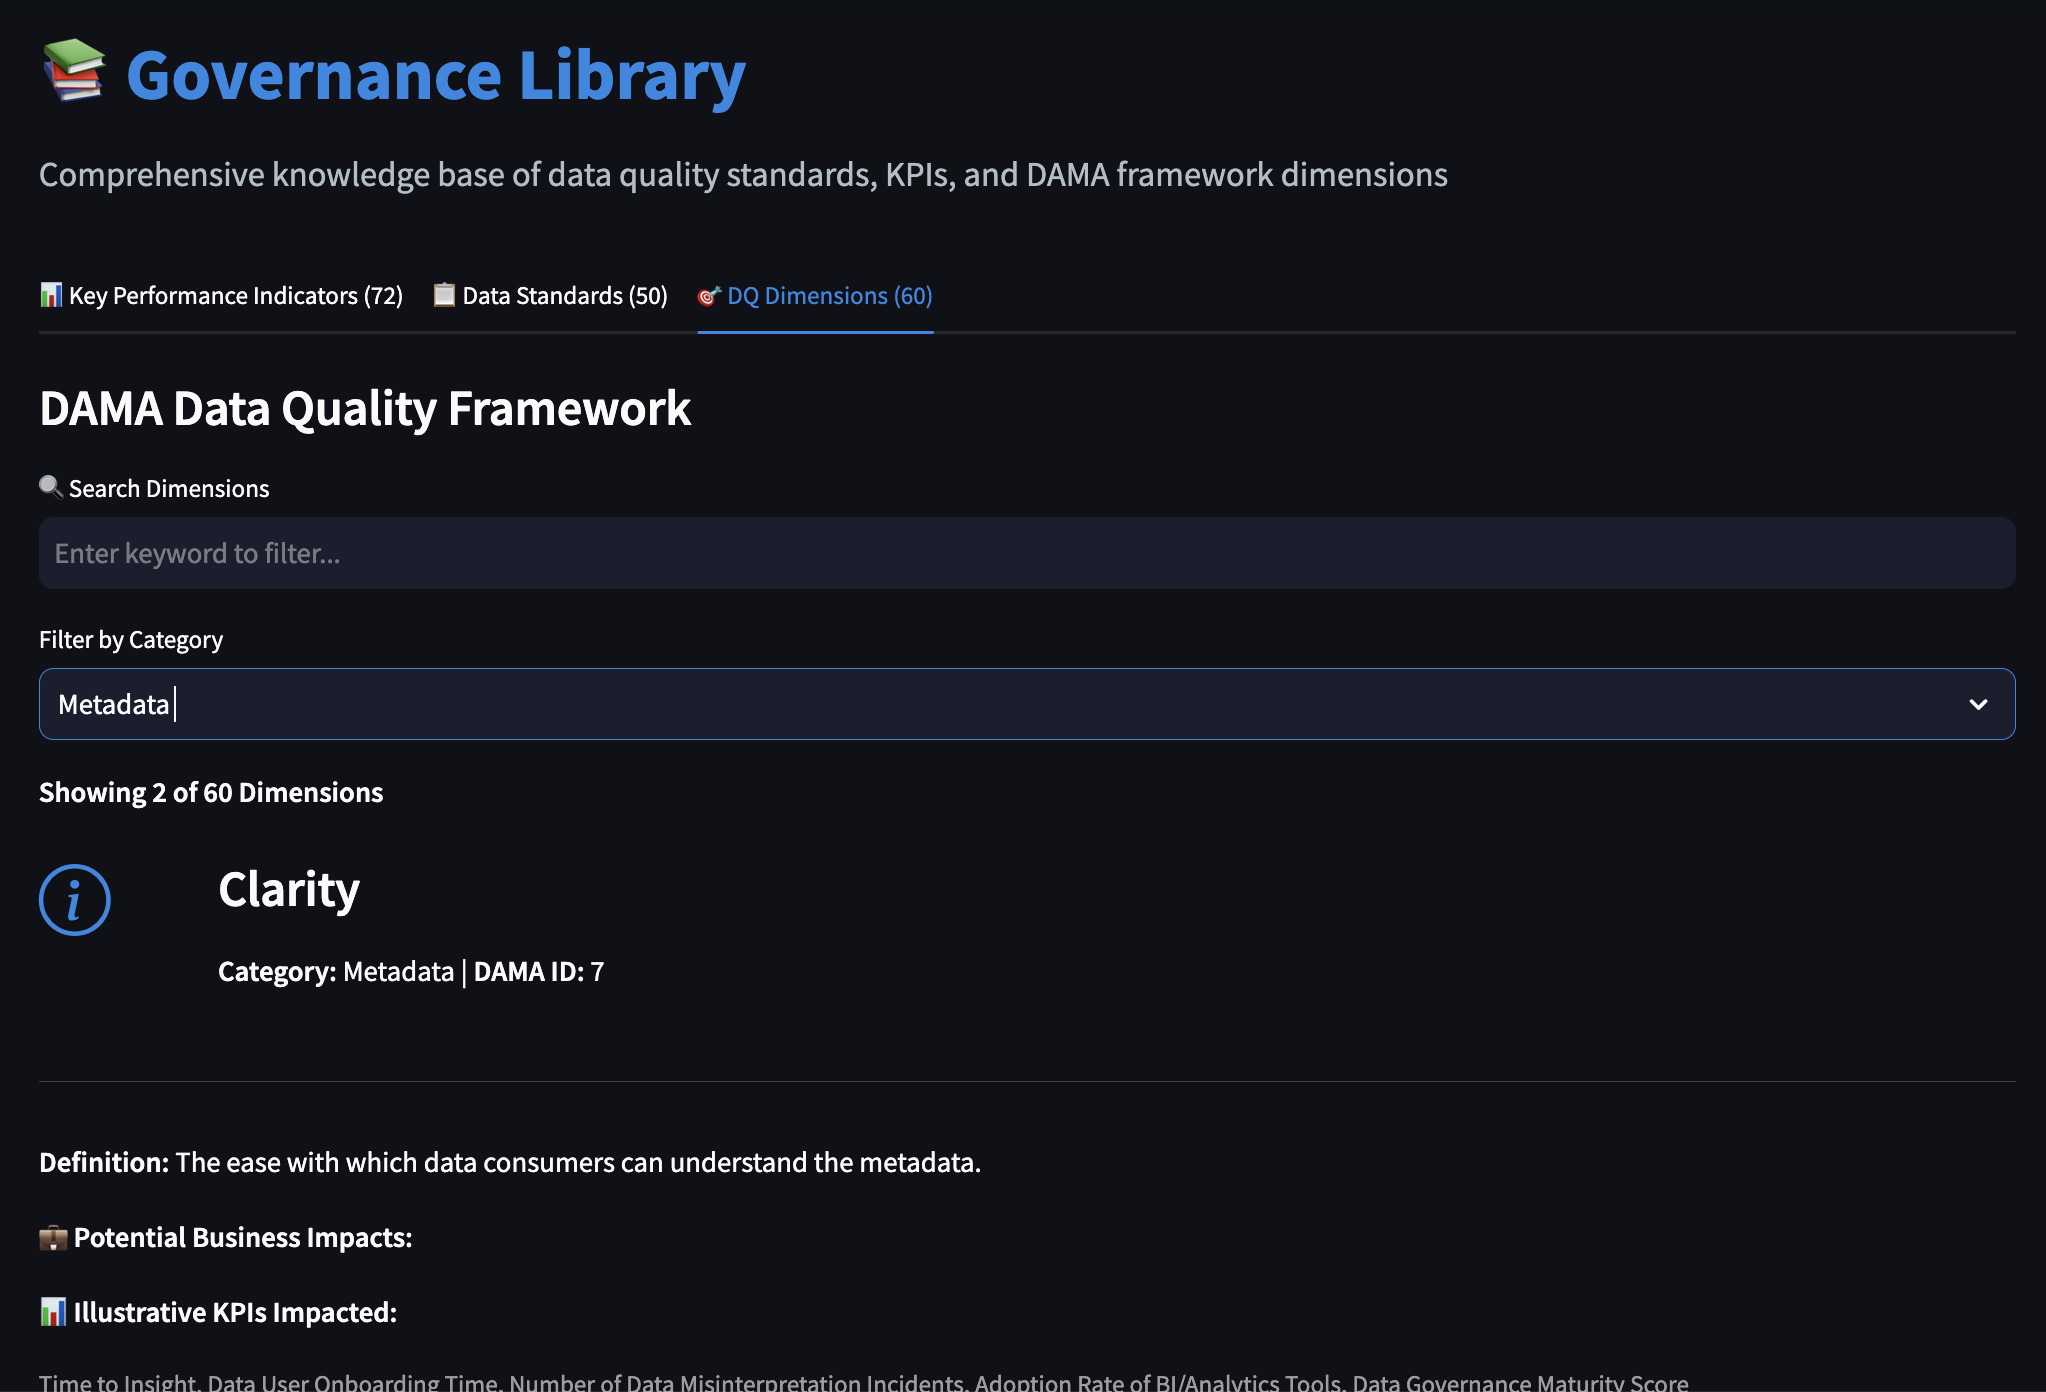Click the briefcase icon for Potential Business Impacts
Viewport: 2046px width, 1392px height.
[54, 1237]
